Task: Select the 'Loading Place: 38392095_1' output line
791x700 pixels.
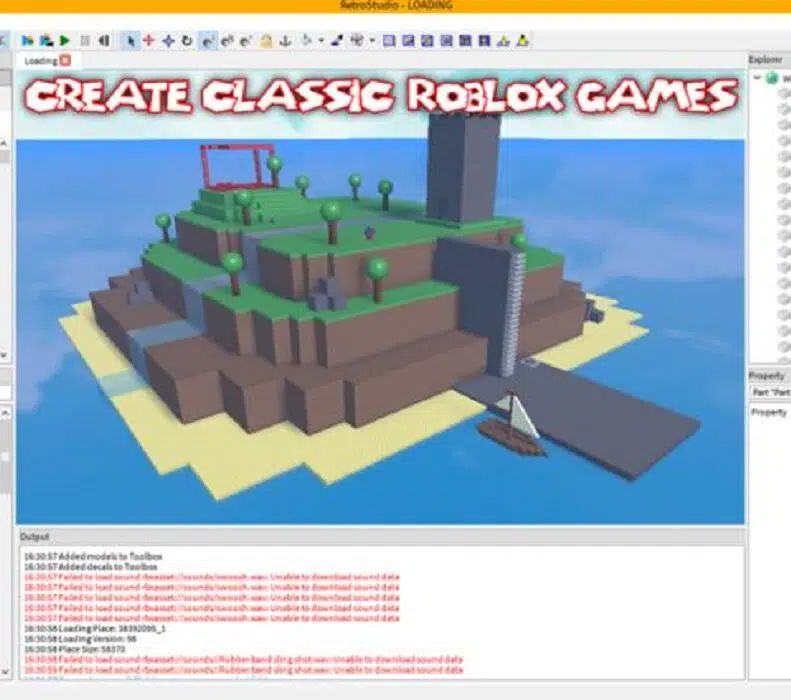Action: pos(95,629)
